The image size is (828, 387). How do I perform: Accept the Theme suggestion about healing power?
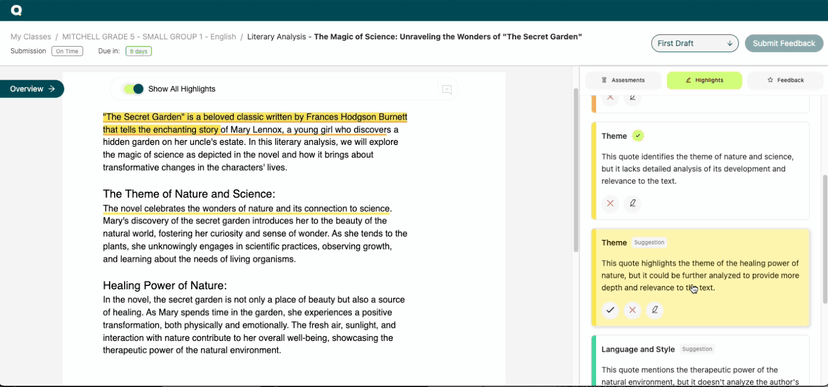click(610, 310)
